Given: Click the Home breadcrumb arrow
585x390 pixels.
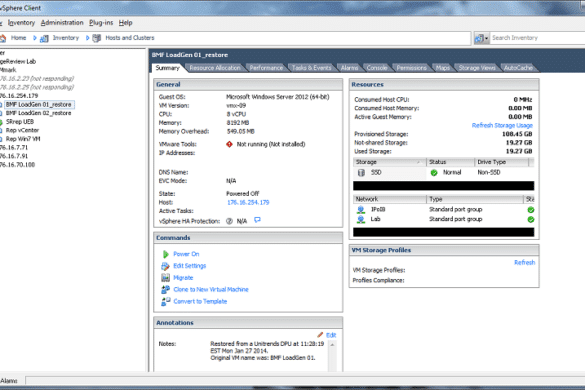Looking at the screenshot, I should 35,38.
